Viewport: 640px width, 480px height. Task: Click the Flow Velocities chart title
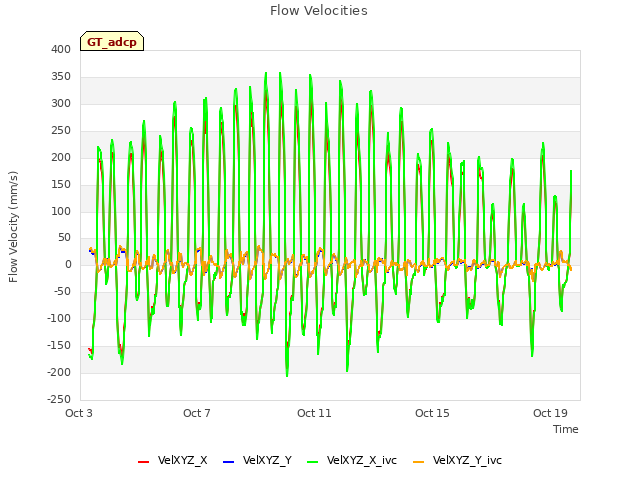[319, 10]
